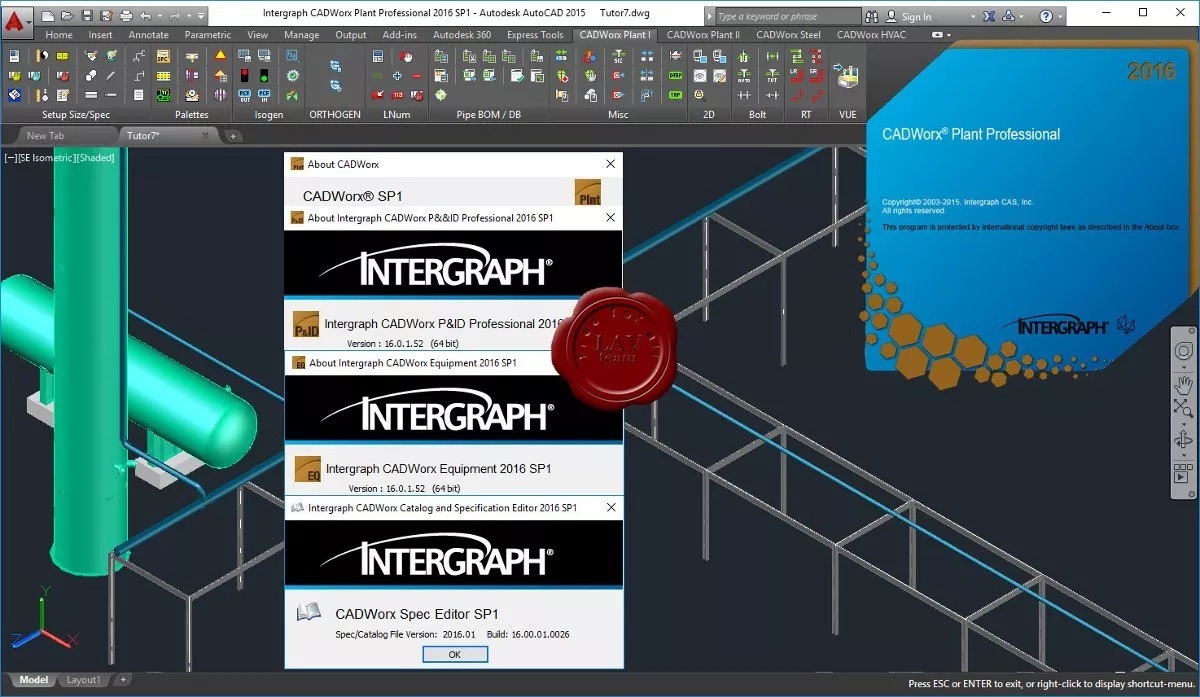The height and width of the screenshot is (697, 1200).
Task: Open the [-] viewport controls menu
Action: click(x=11, y=158)
